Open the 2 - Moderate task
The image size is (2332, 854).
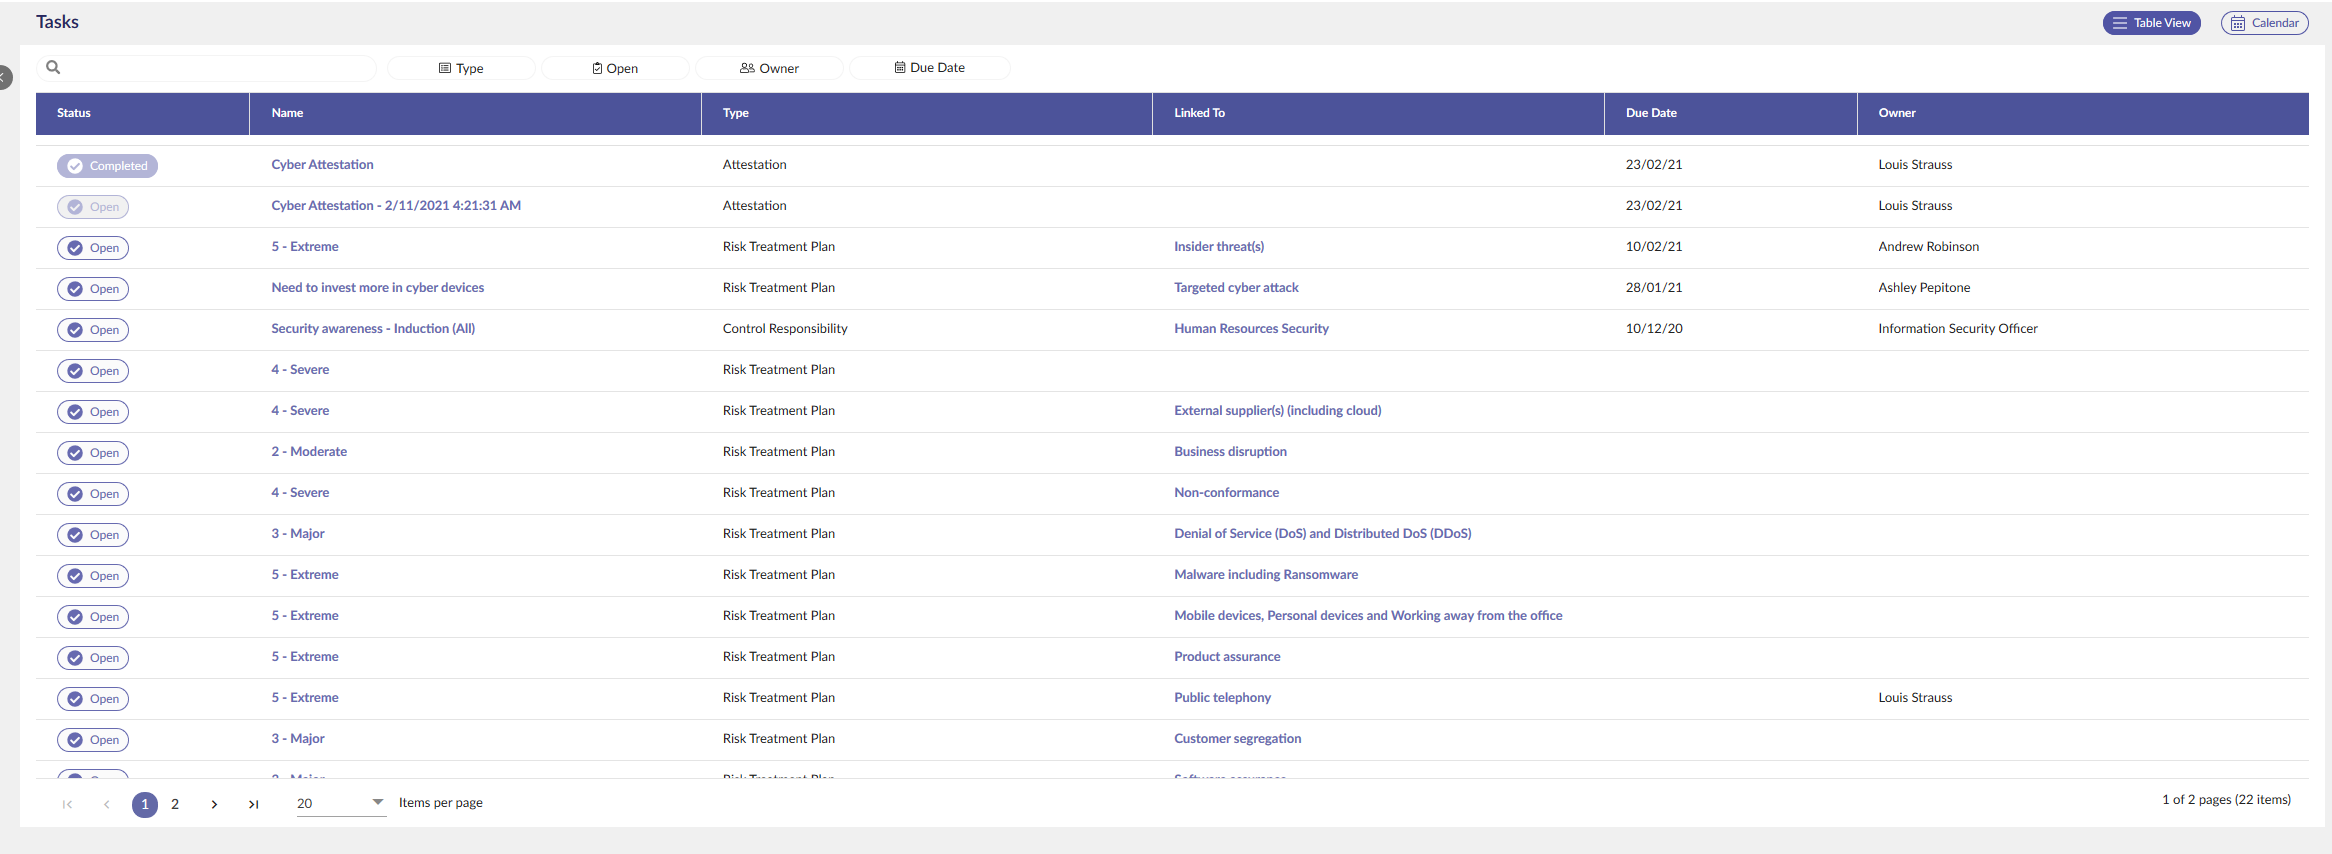pyautogui.click(x=309, y=452)
